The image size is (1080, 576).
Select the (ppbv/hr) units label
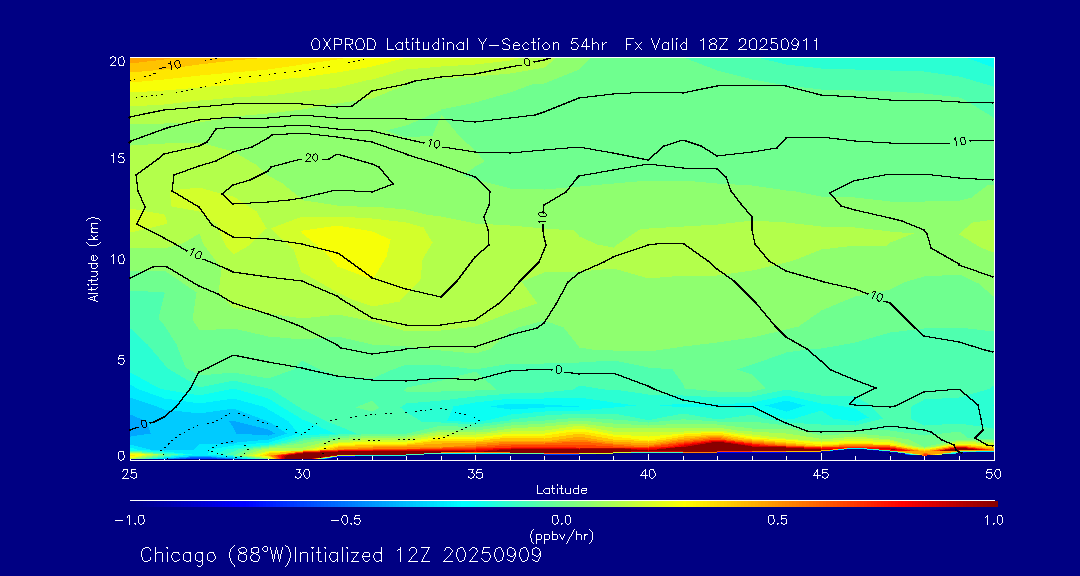coord(561,536)
